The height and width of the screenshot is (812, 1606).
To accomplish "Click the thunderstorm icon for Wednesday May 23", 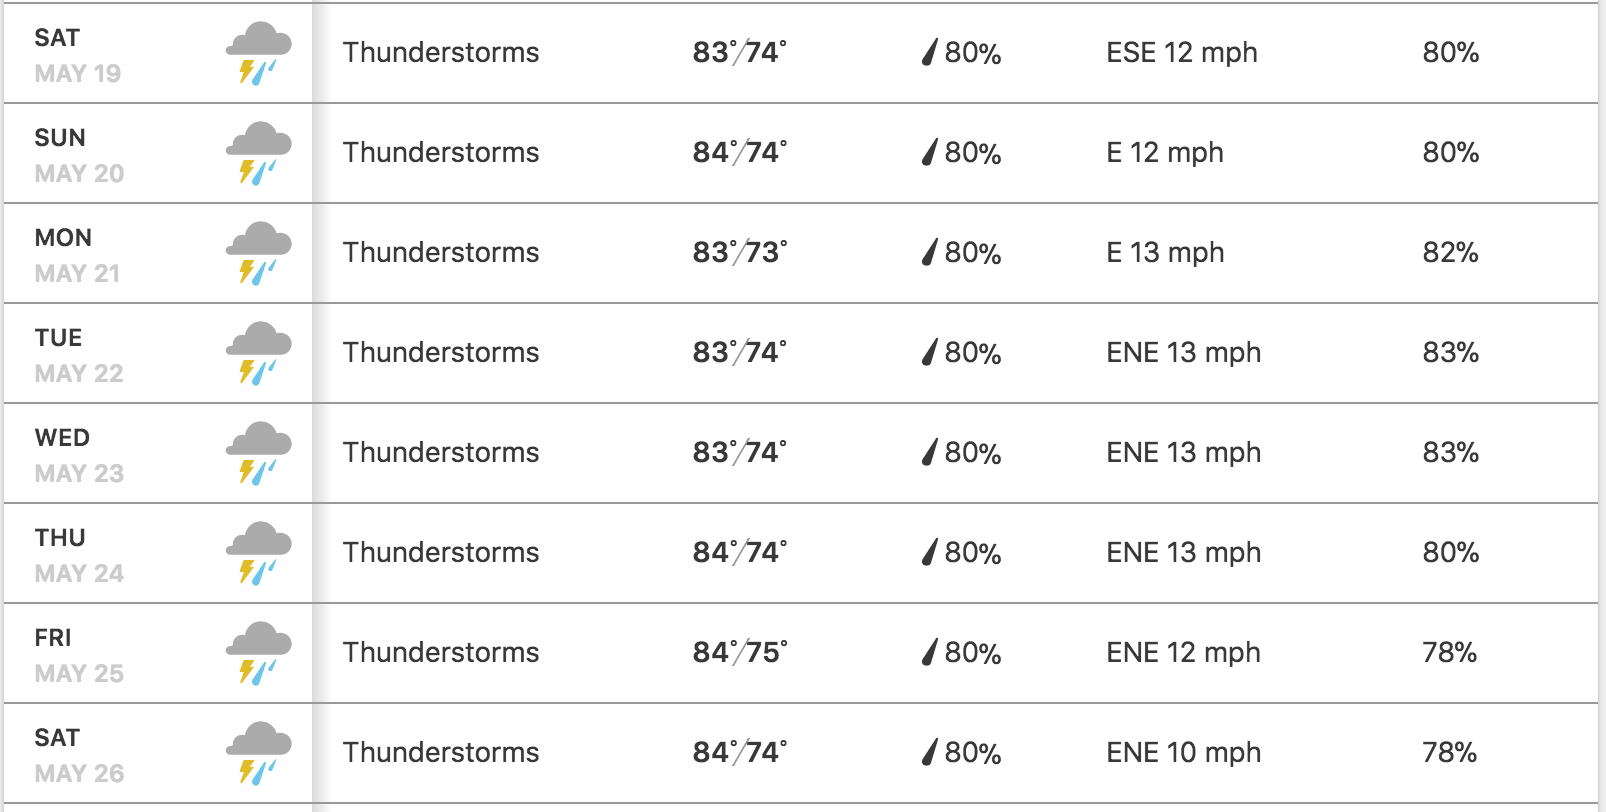I will pos(258,454).
